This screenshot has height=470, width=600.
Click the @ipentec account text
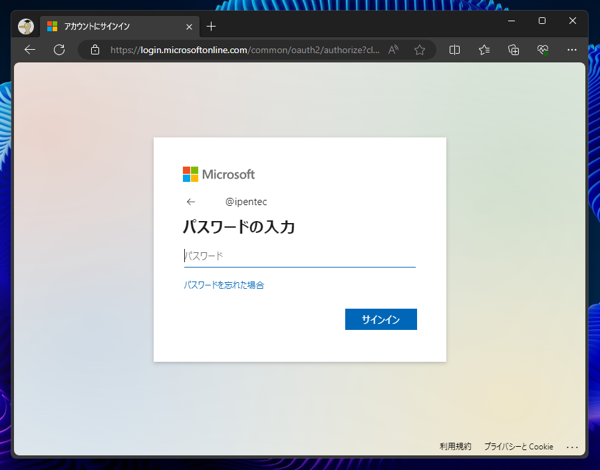coord(246,202)
